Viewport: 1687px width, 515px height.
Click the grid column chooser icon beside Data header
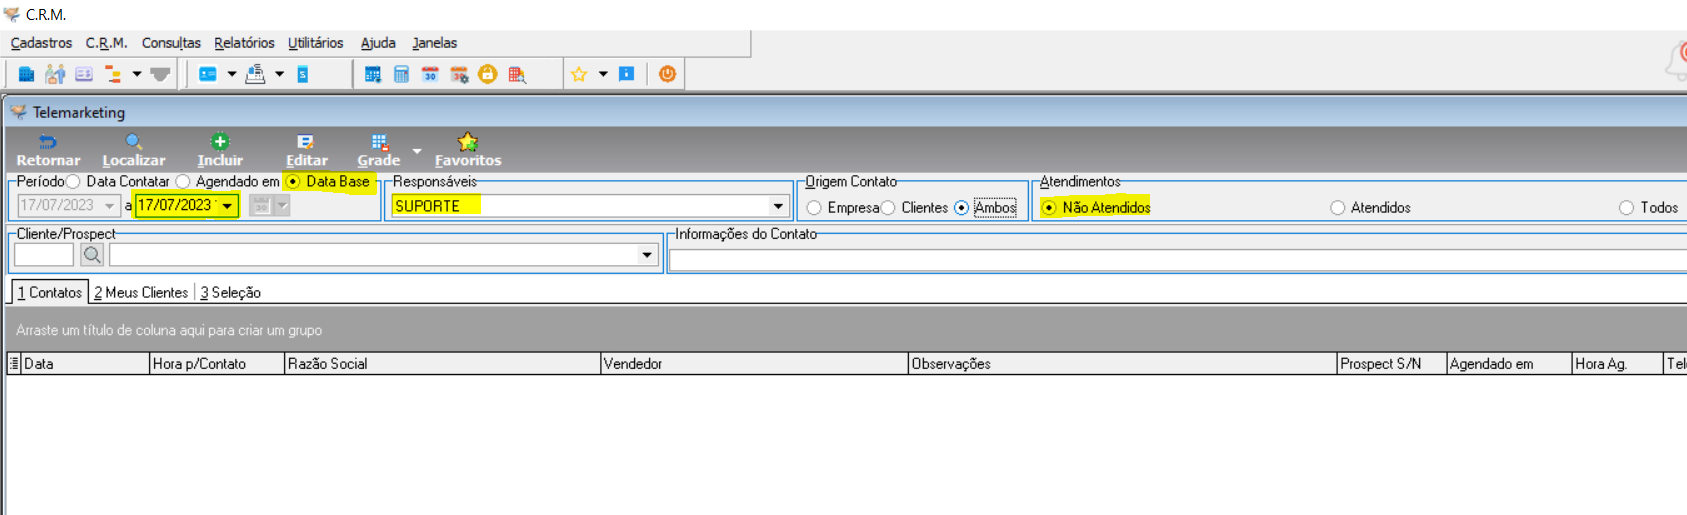14,364
